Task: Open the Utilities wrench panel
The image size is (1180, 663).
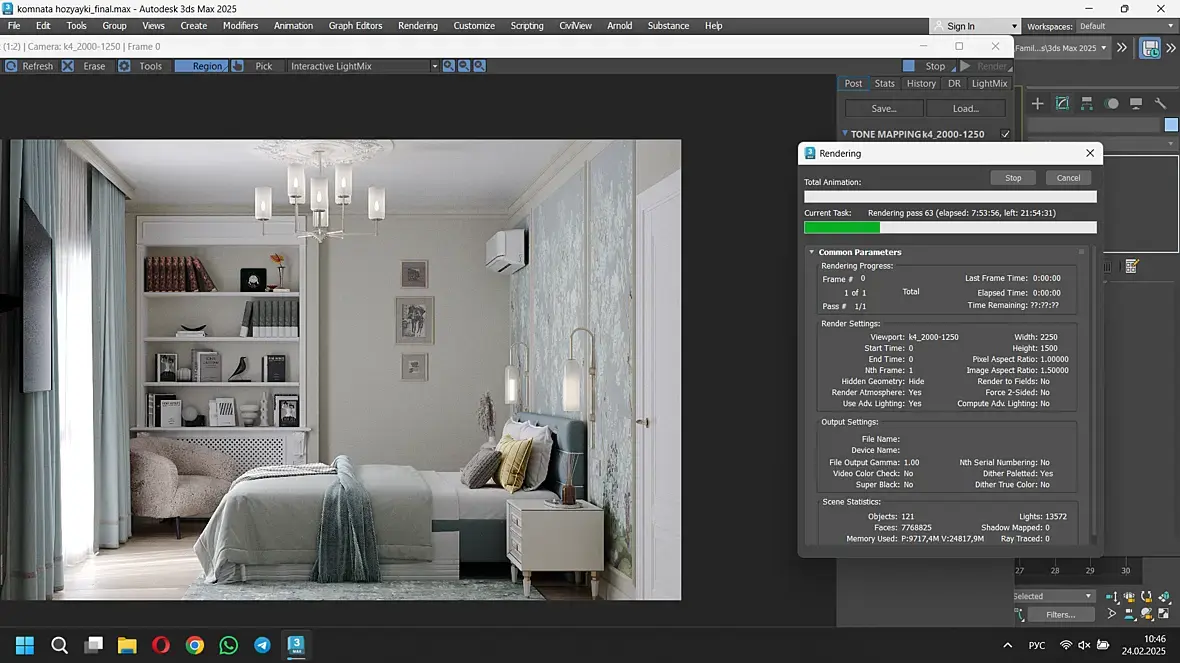Action: tap(1161, 104)
